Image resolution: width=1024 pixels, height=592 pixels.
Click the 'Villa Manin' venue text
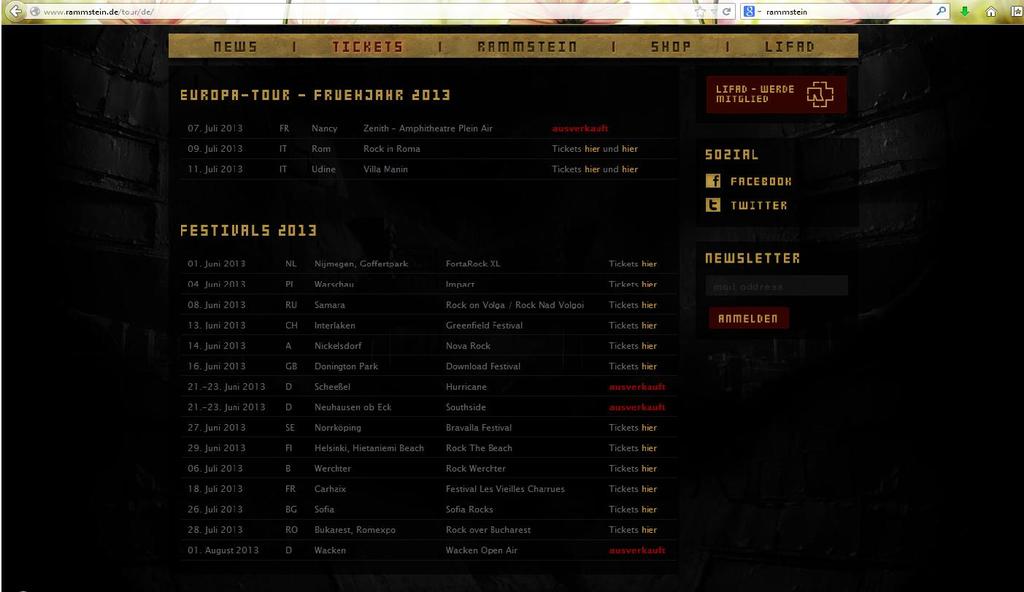[x=385, y=169]
